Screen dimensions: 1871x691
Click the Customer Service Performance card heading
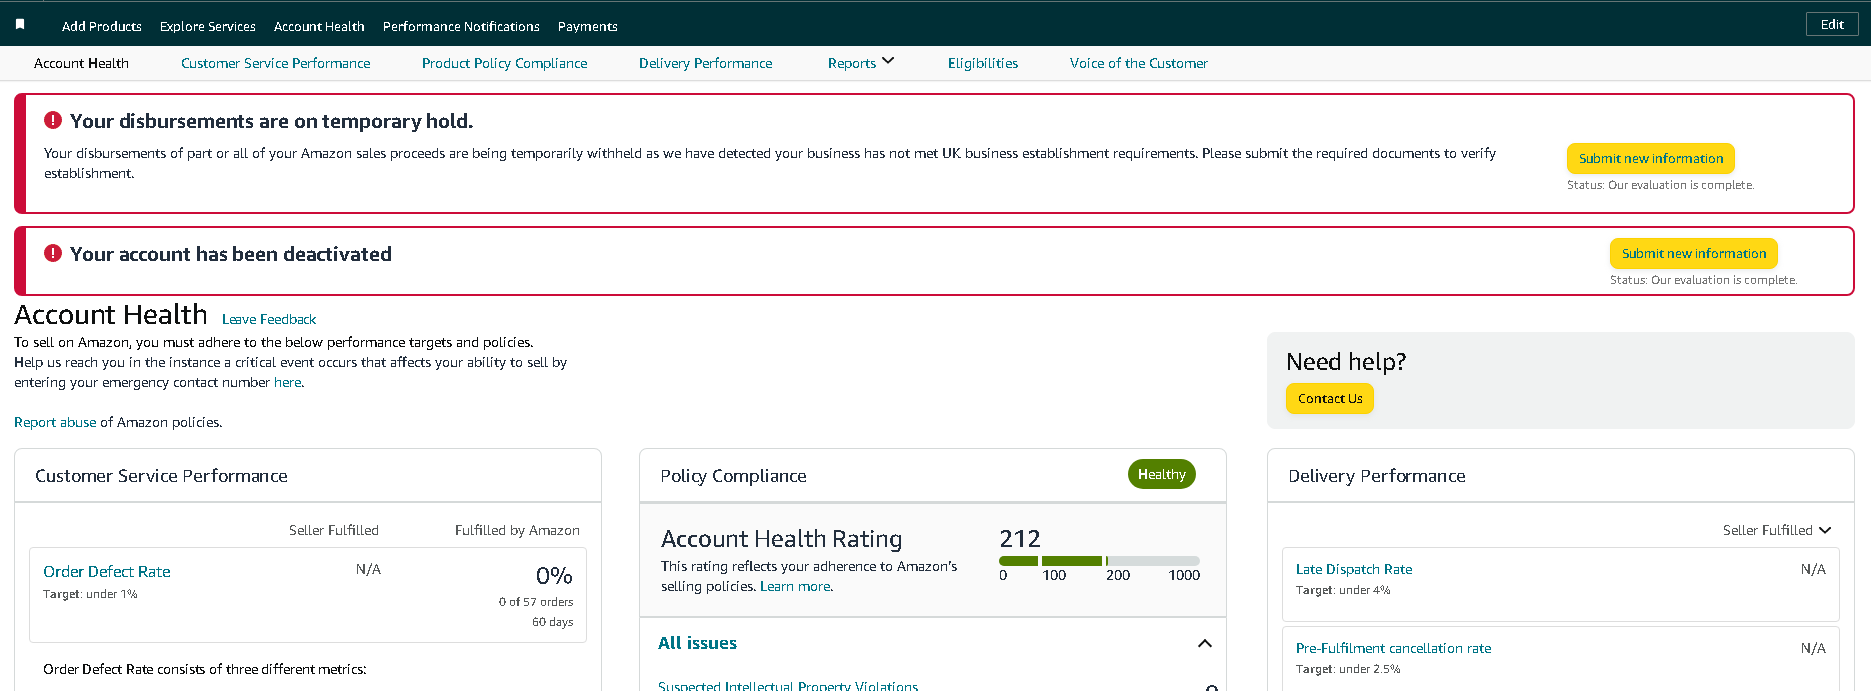pyautogui.click(x=161, y=476)
